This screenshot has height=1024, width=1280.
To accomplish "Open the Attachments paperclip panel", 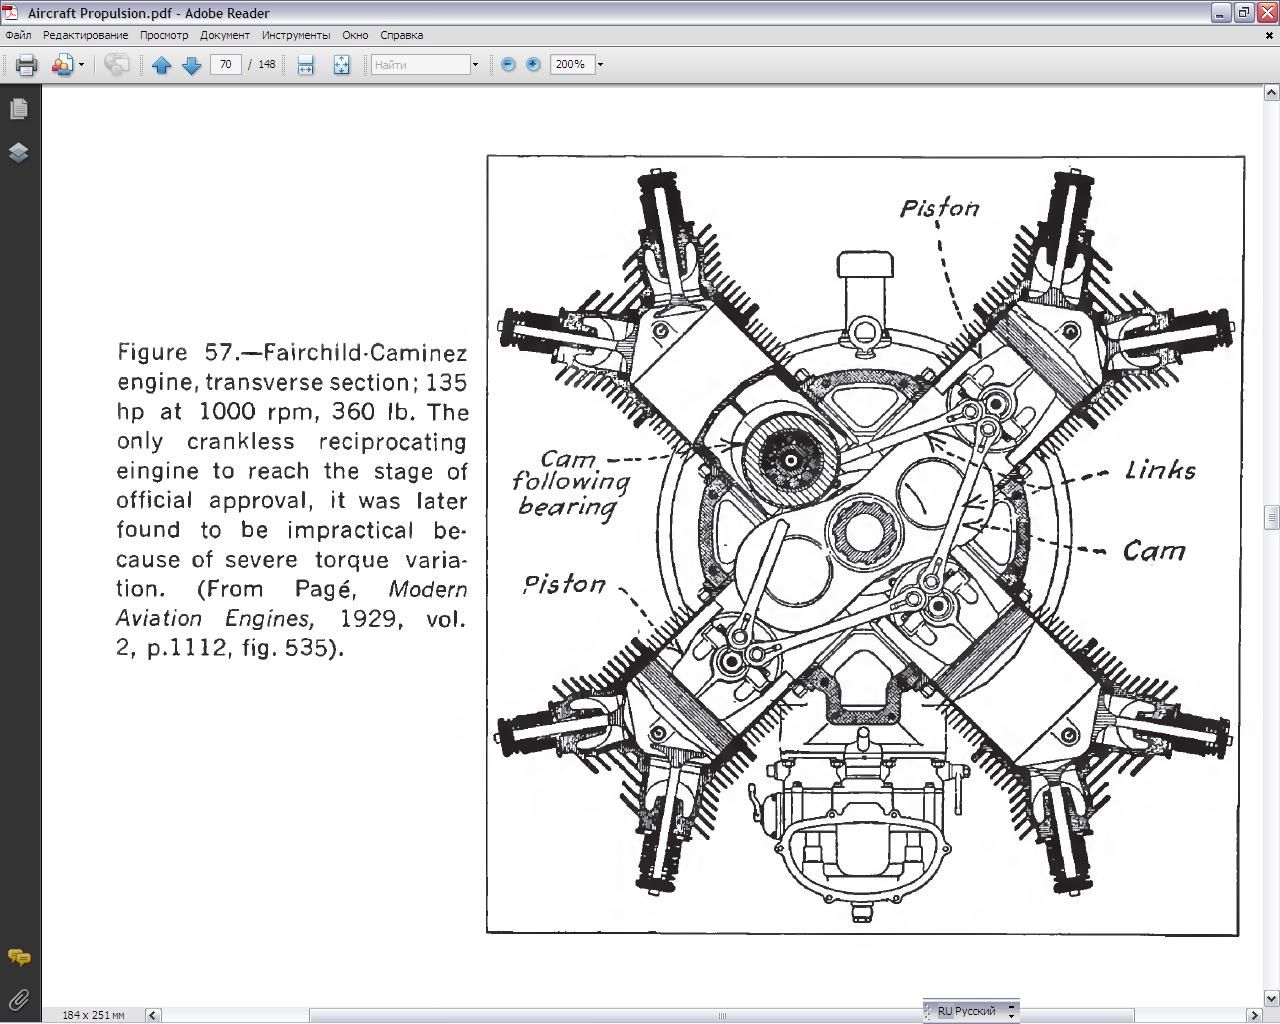I will [x=19, y=999].
